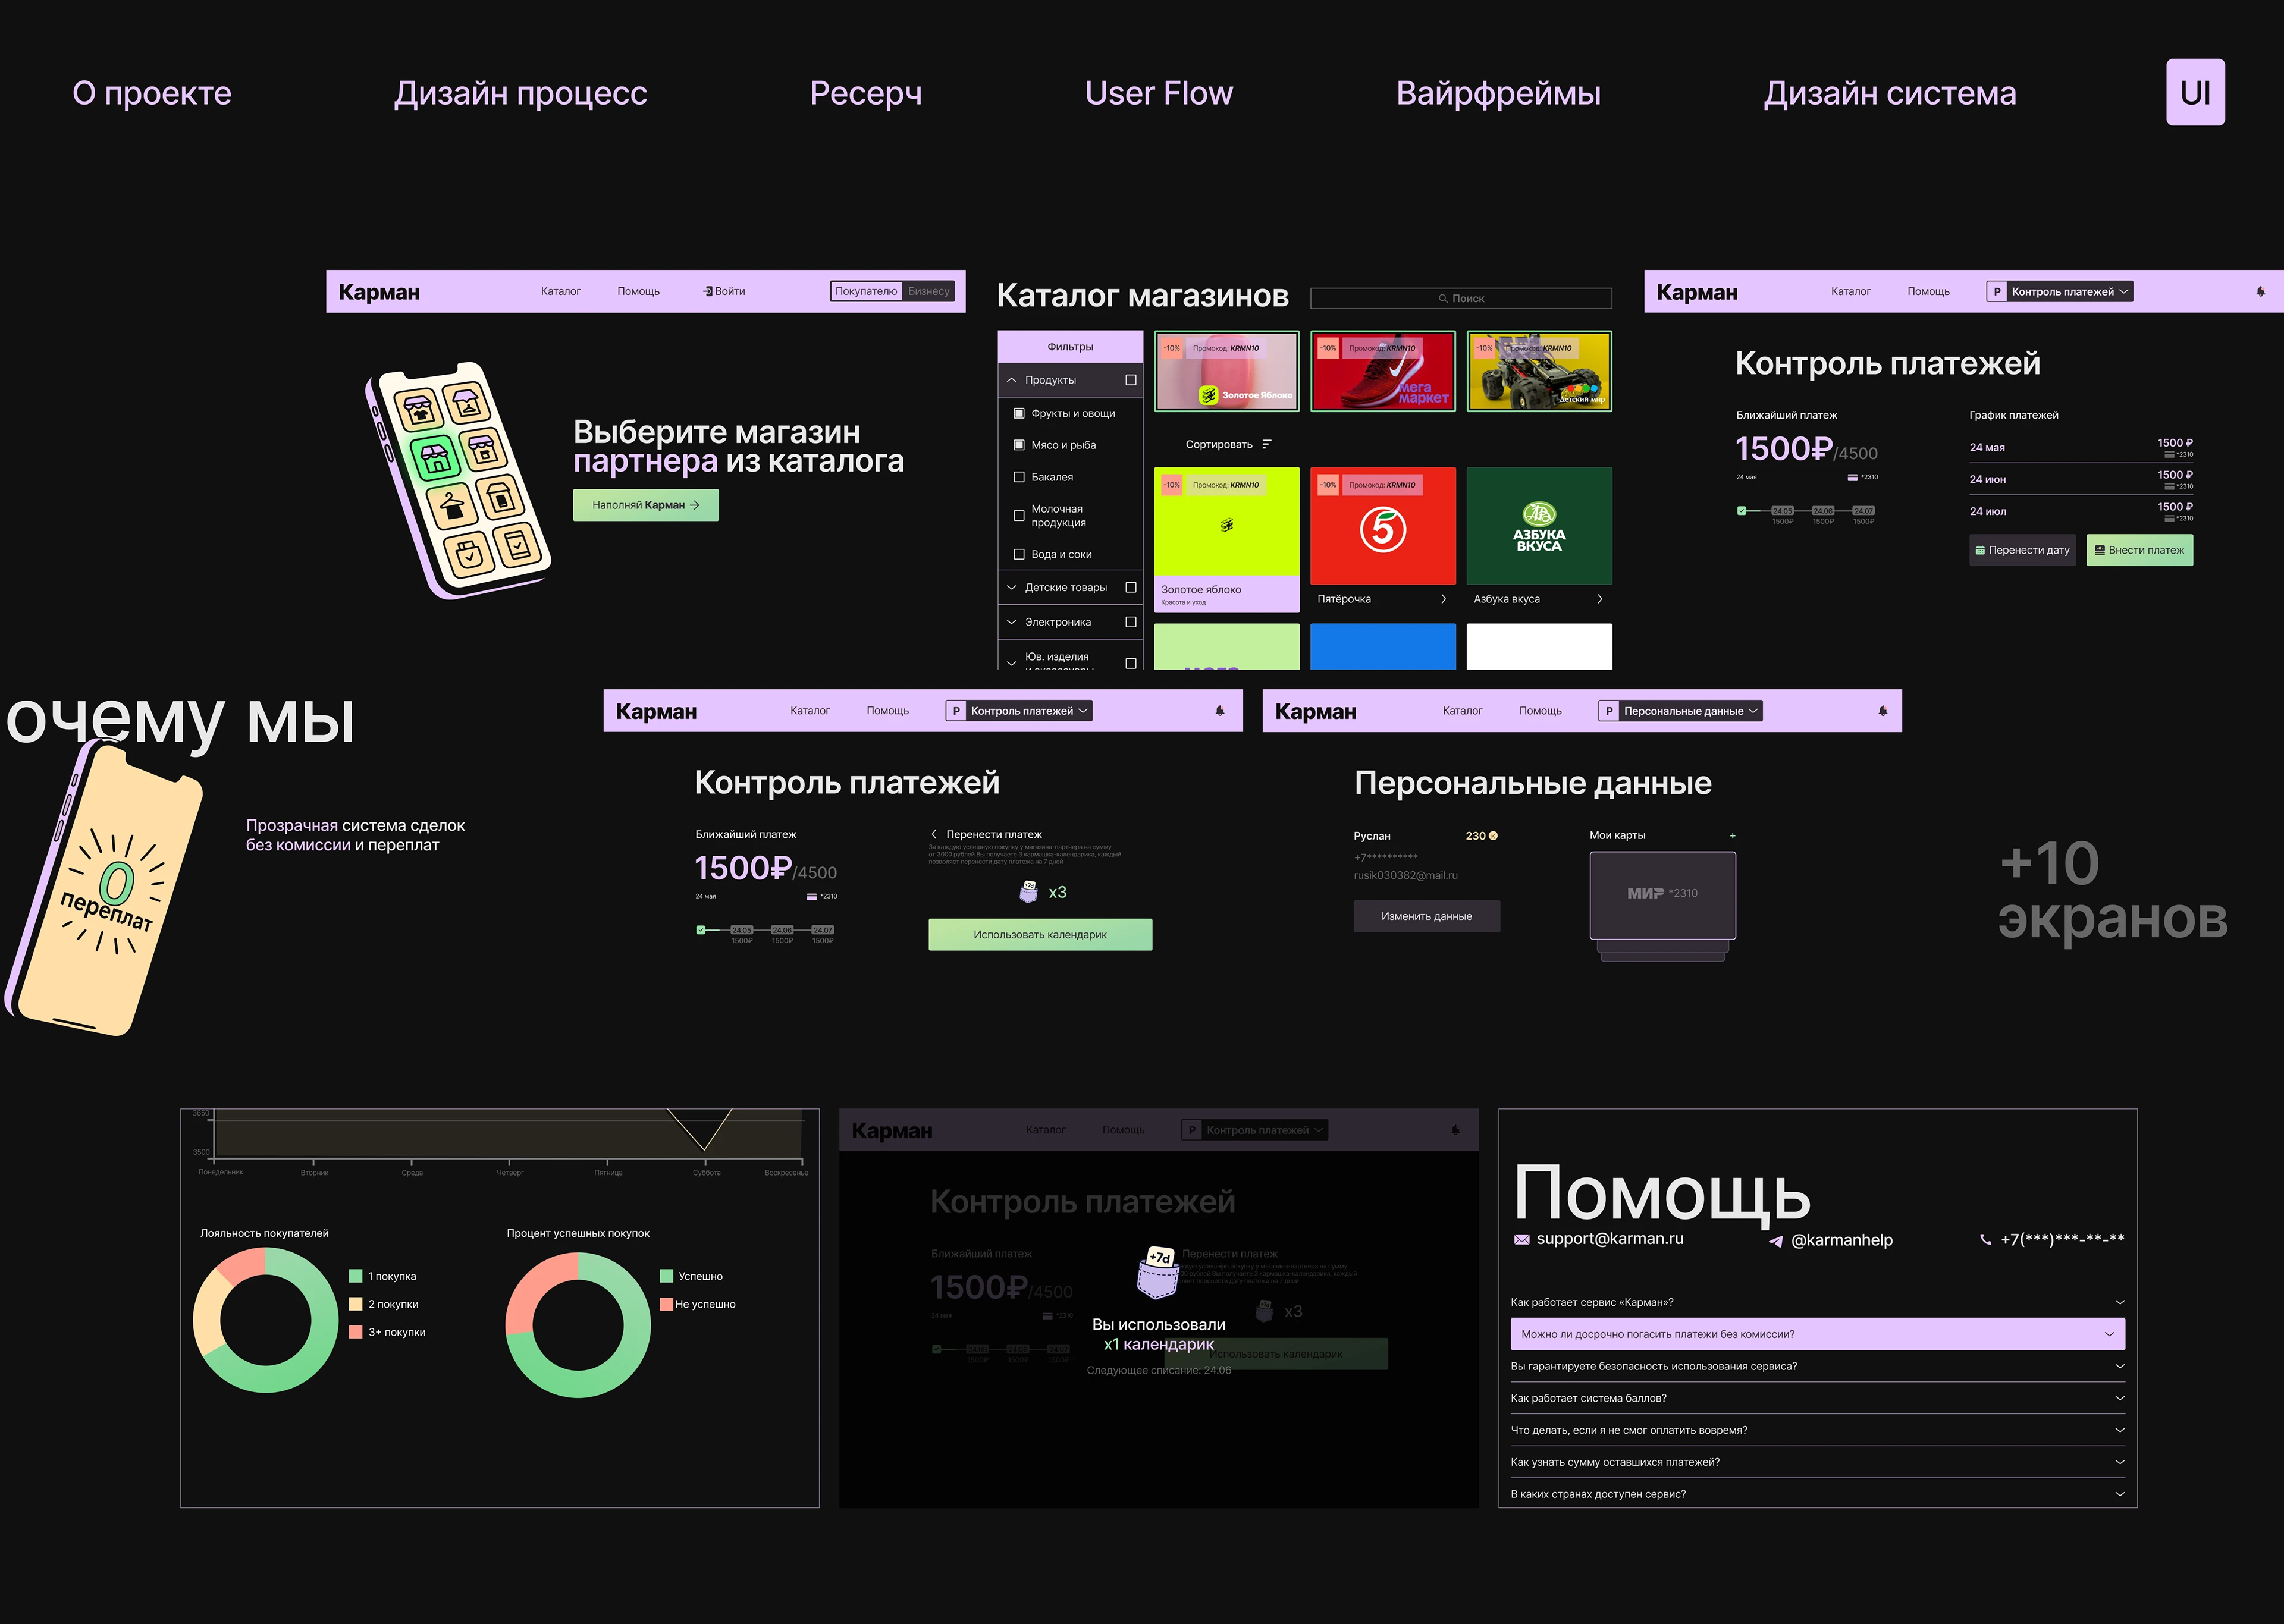Click the calendar icon on Перенести дату button
Viewport: 2284px width, 1624px height.
tap(1981, 550)
